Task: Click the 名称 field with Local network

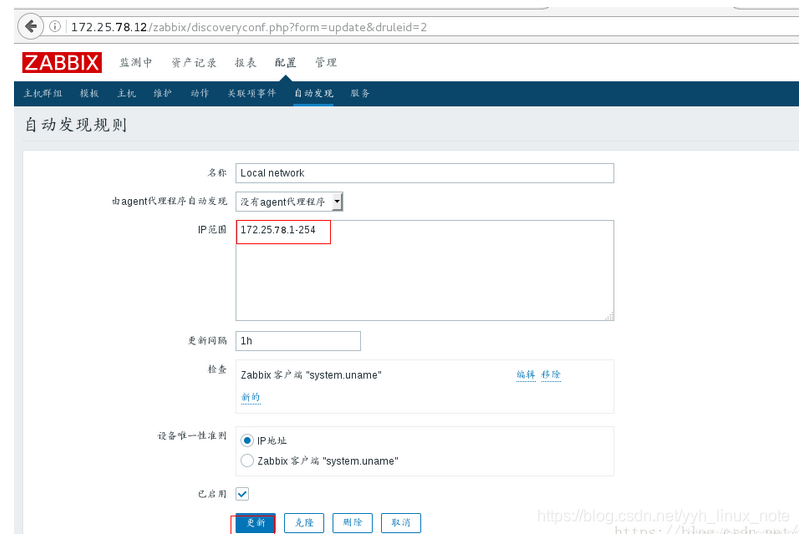Action: pos(424,173)
